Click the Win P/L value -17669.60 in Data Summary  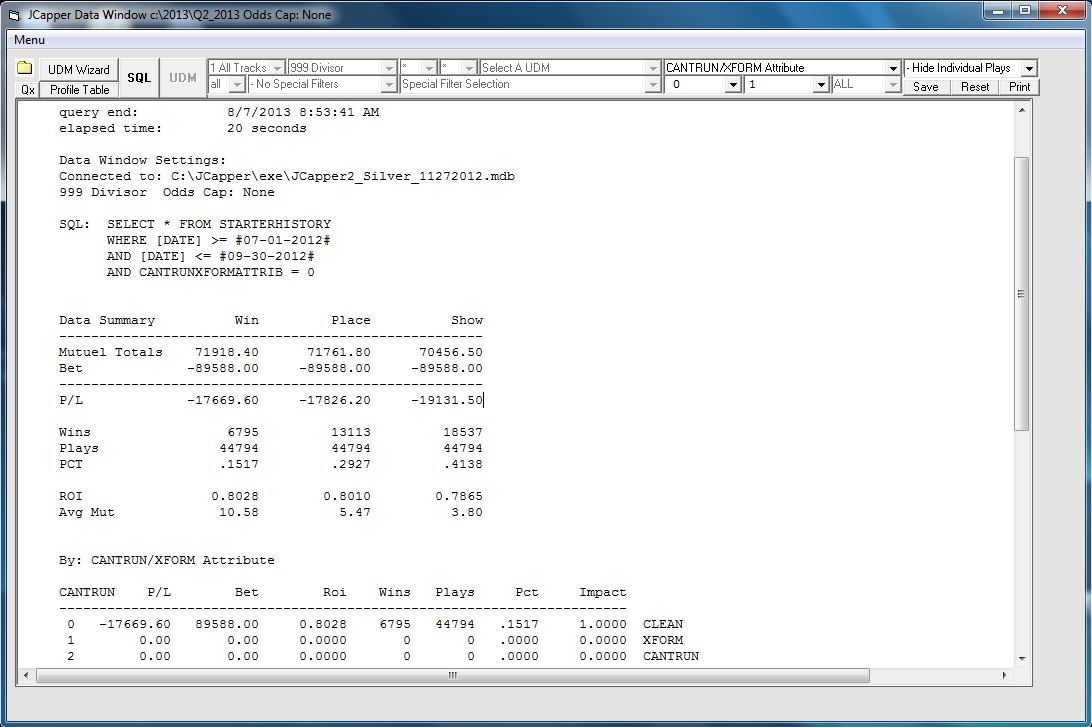coord(223,400)
